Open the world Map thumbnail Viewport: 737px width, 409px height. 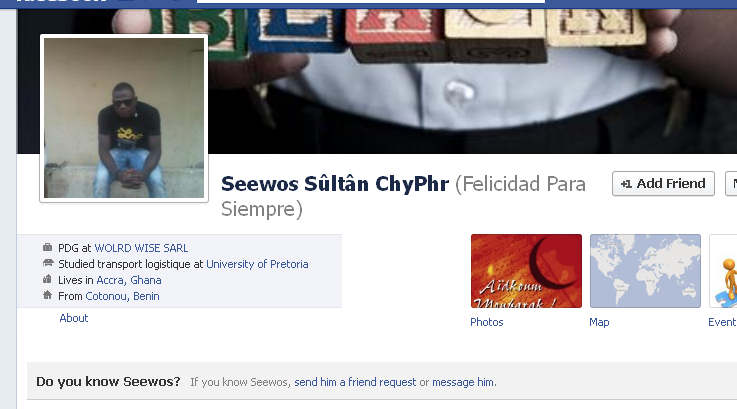tap(645, 271)
